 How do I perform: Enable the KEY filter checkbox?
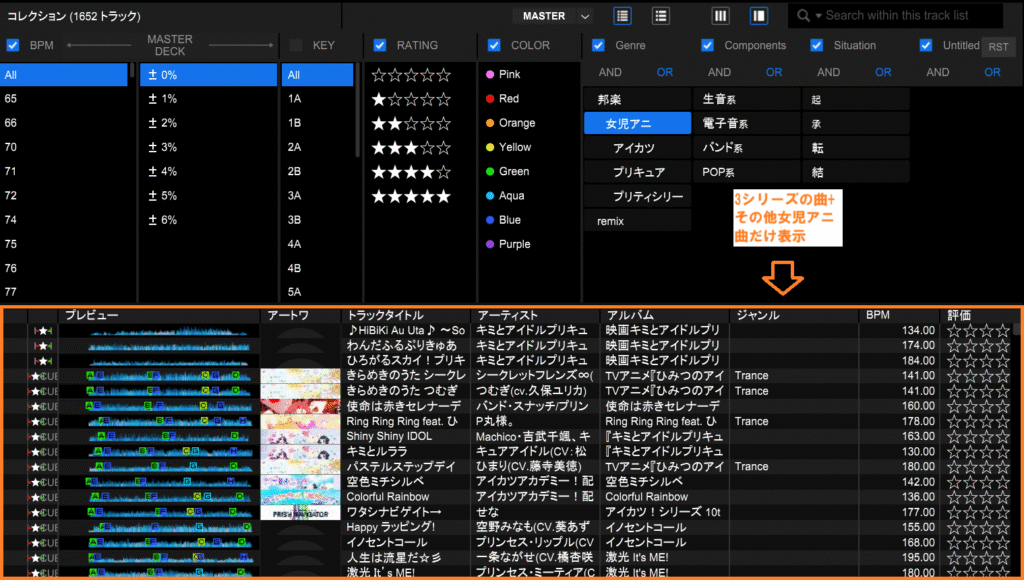click(296, 45)
